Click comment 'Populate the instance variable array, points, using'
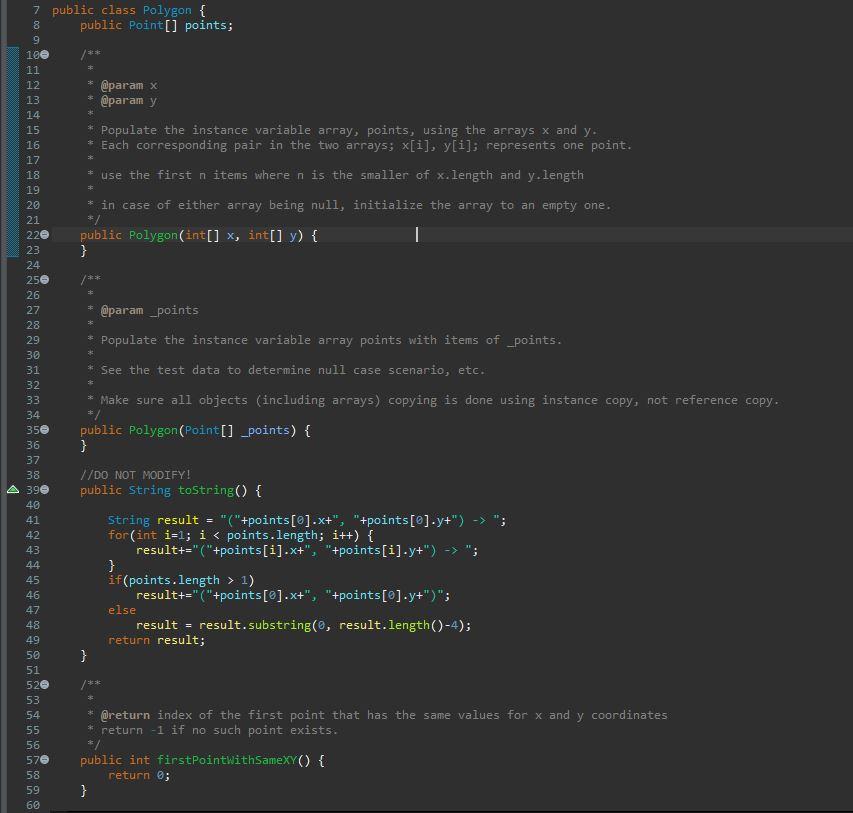Screen dimensions: 853x813 pos(349,130)
